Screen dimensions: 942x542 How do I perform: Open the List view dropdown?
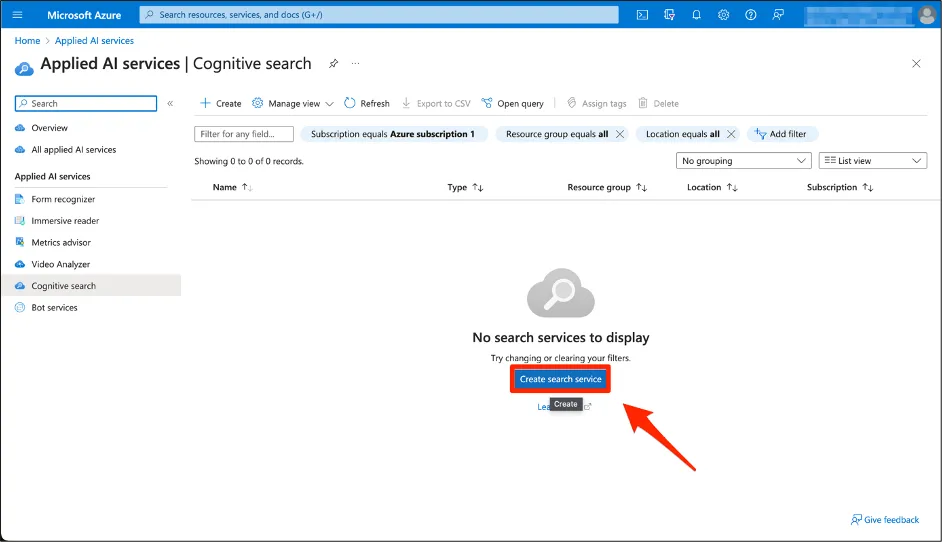click(x=873, y=160)
